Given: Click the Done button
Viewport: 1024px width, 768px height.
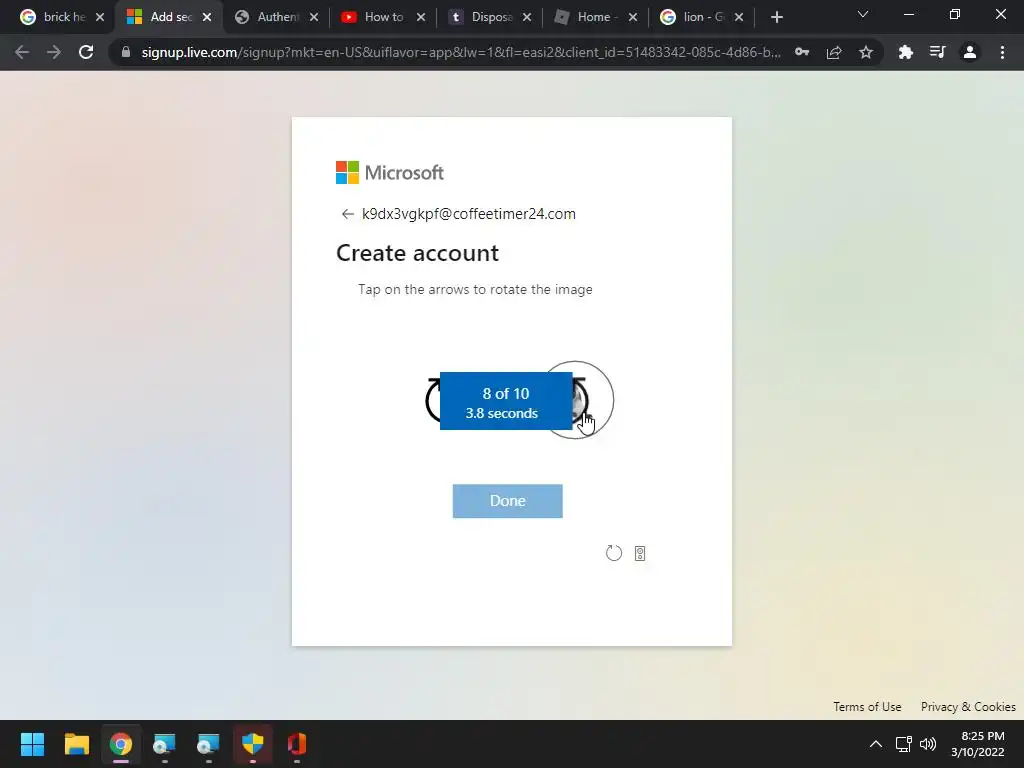Looking at the screenshot, I should [507, 501].
